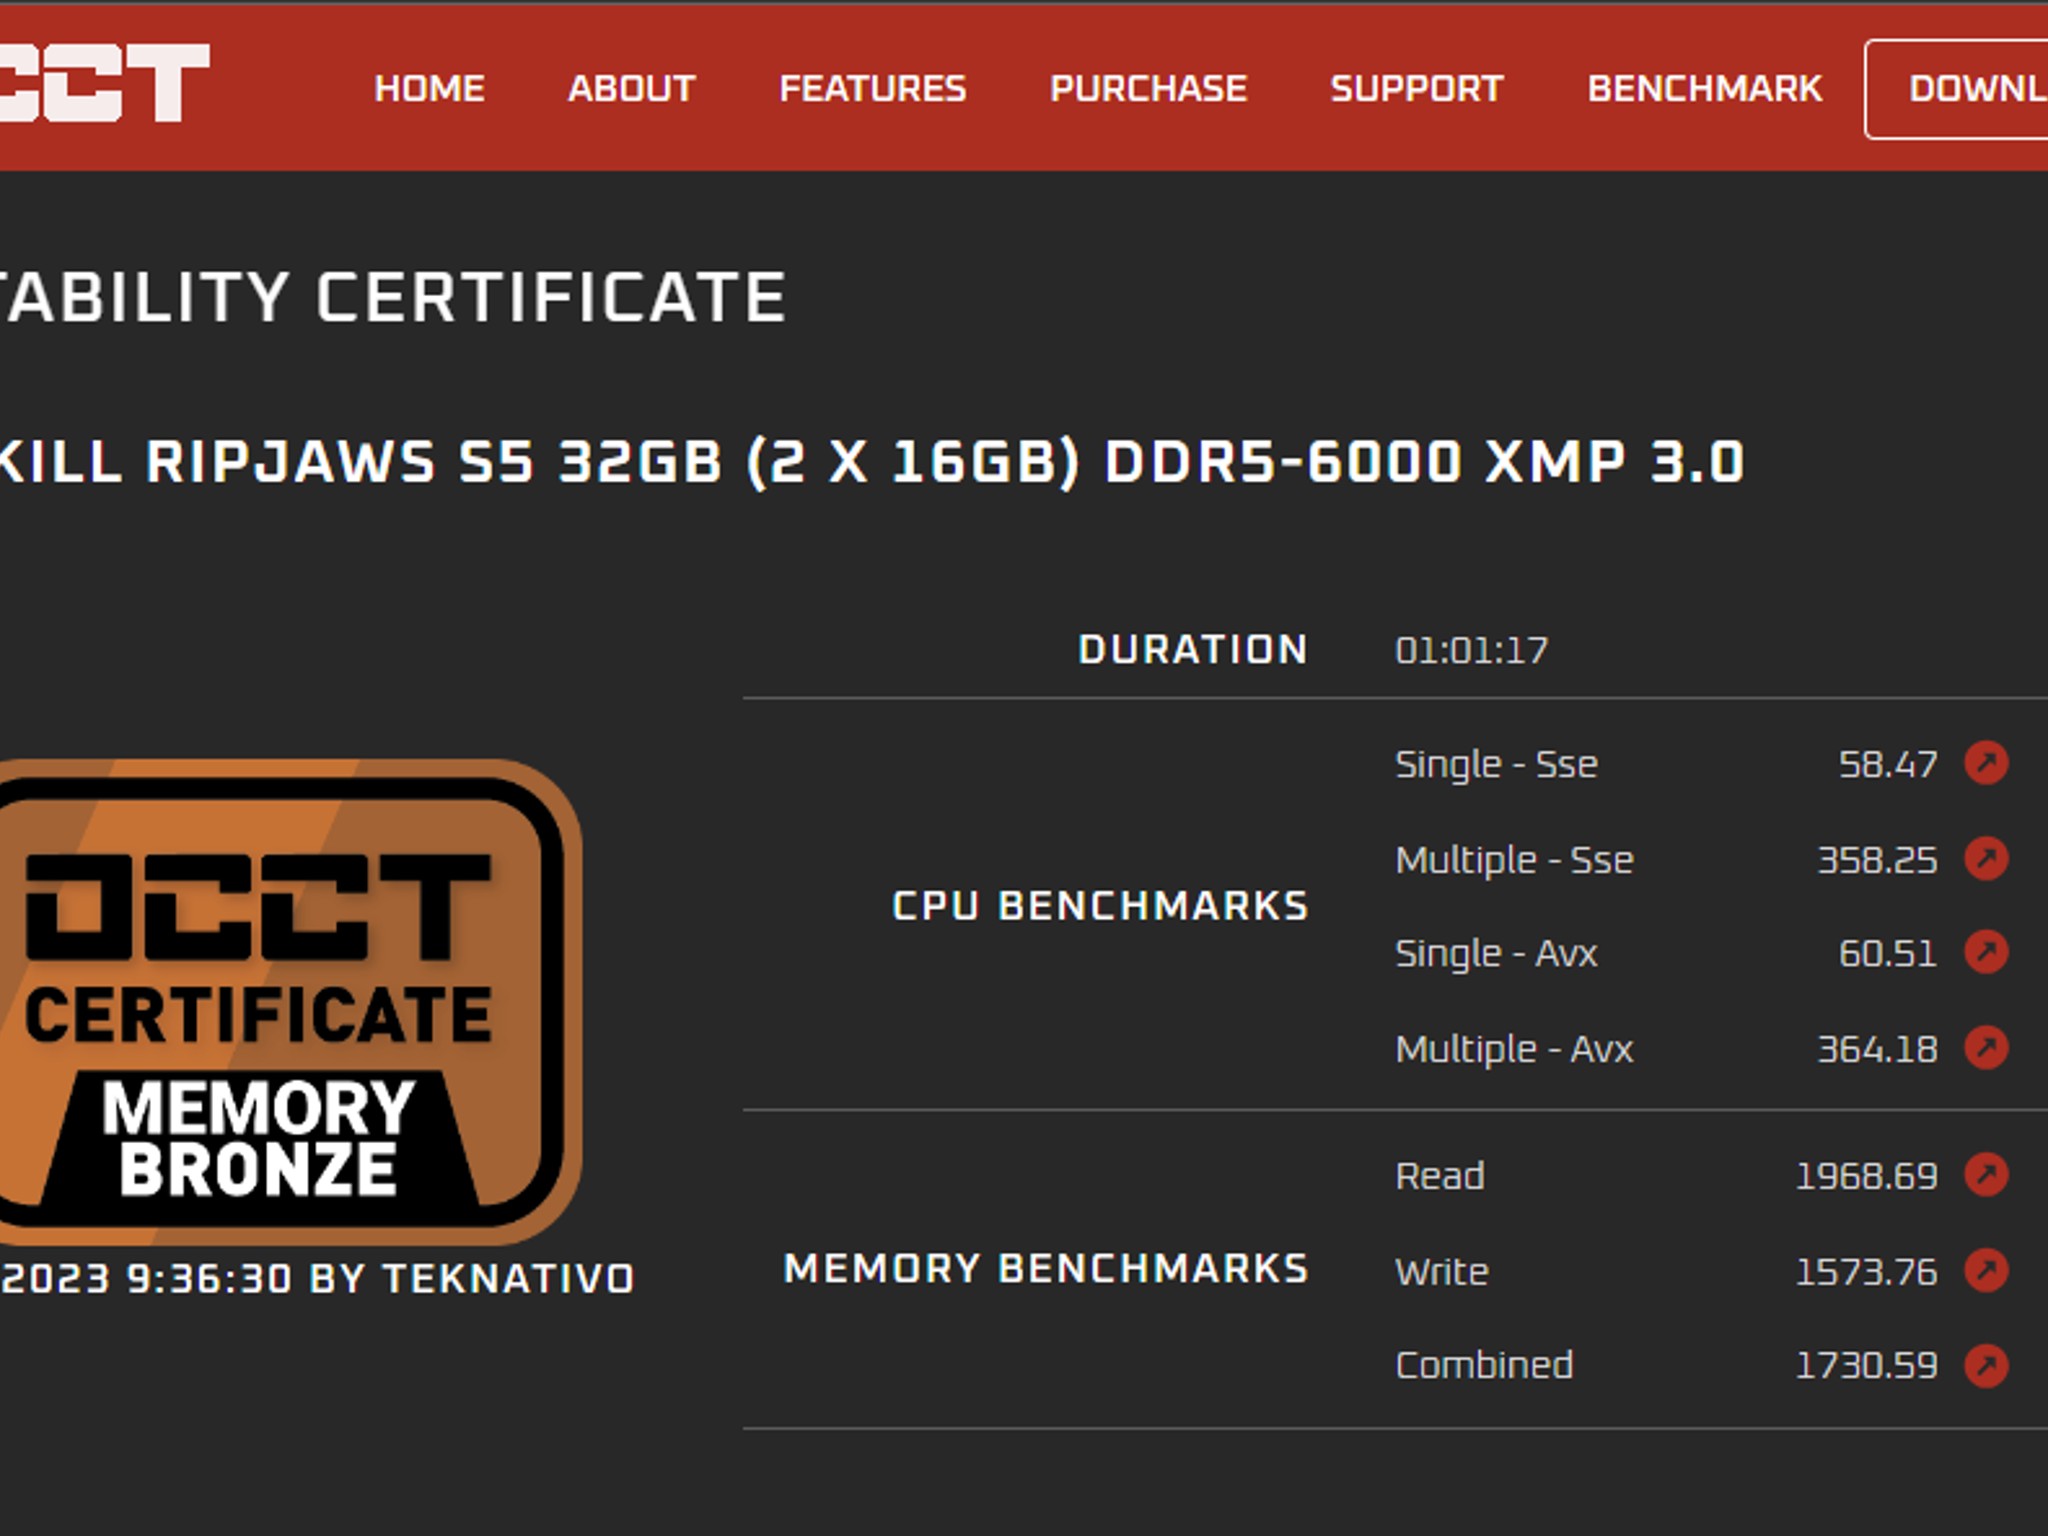Navigate to FEATURES
2048x1536 pixels.
coord(872,89)
